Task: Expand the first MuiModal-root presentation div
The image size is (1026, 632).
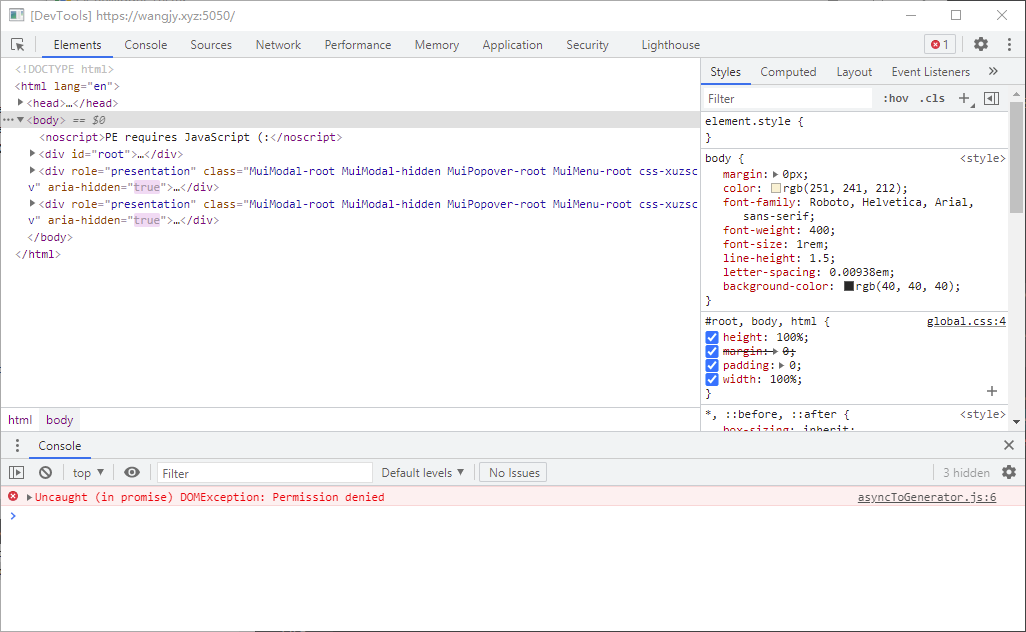Action: click(x=32, y=170)
